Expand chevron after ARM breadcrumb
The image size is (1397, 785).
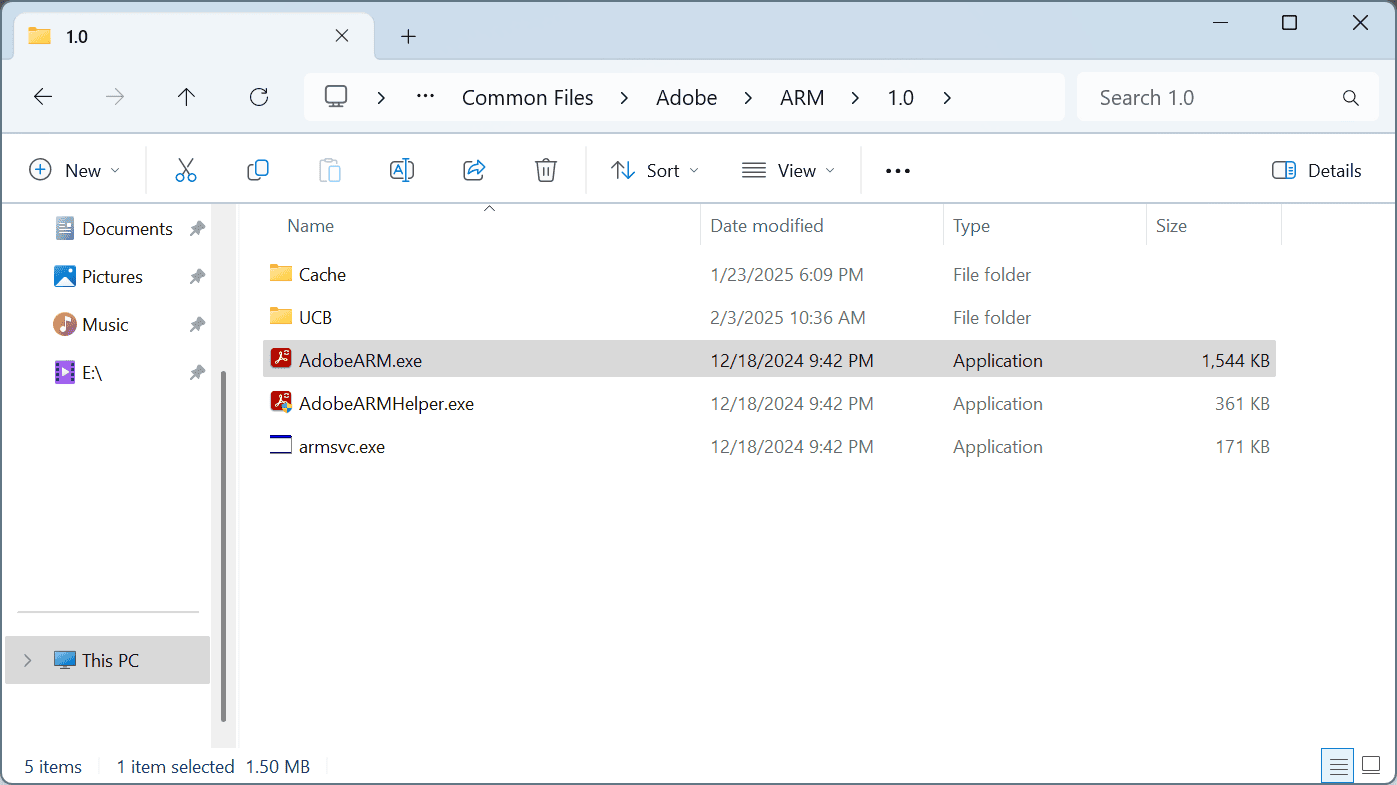pyautogui.click(x=855, y=97)
